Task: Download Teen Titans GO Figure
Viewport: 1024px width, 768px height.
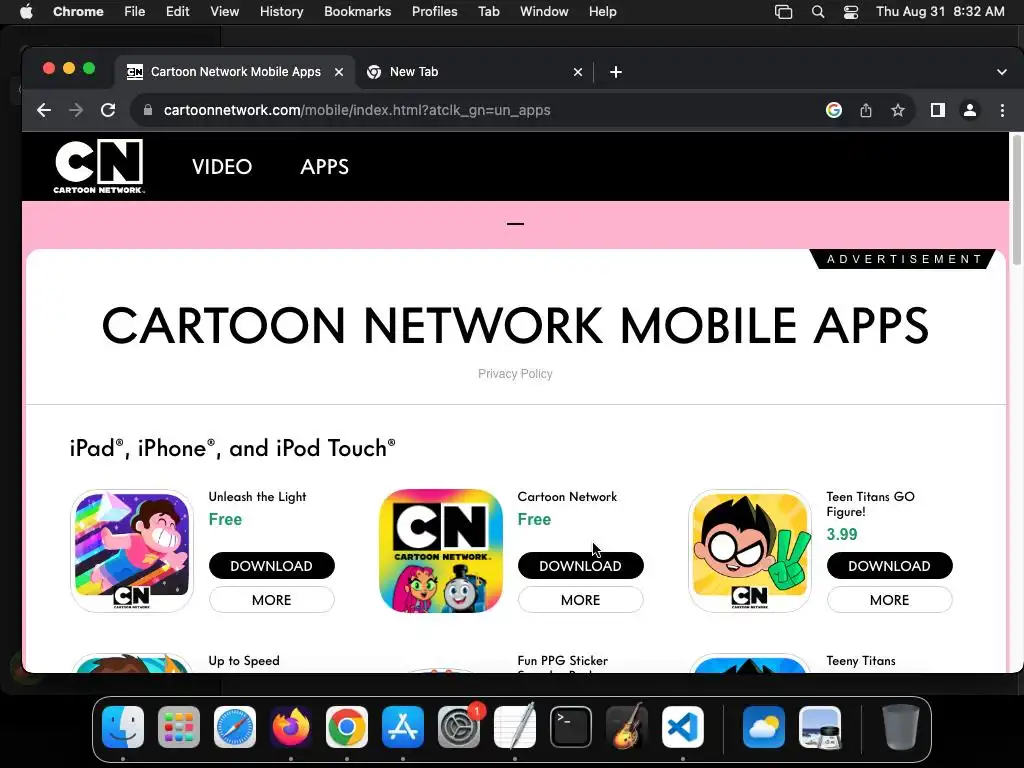Action: click(x=889, y=566)
